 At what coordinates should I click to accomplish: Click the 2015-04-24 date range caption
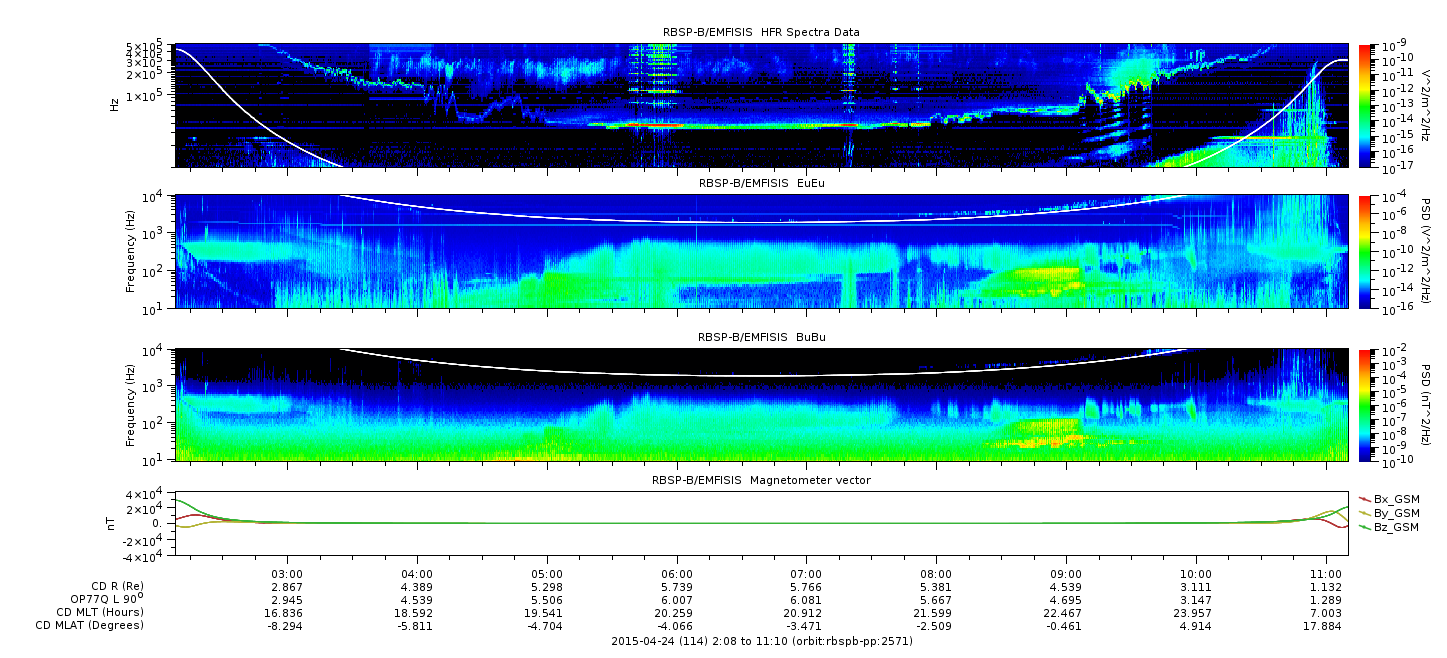[761, 641]
